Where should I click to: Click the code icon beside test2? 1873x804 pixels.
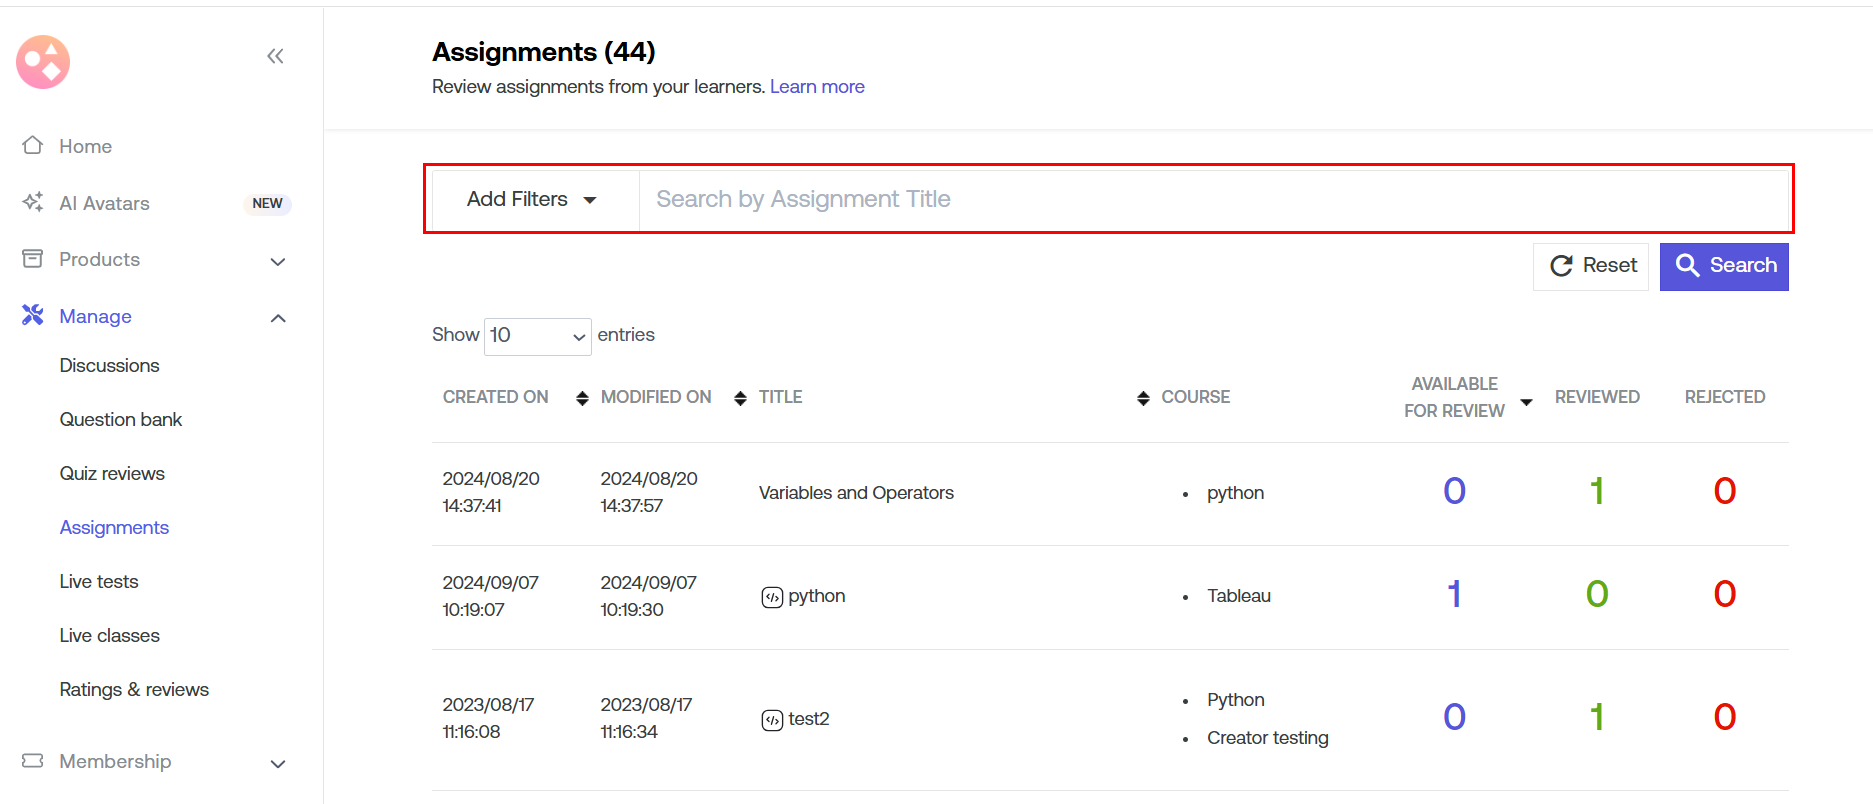coord(772,720)
